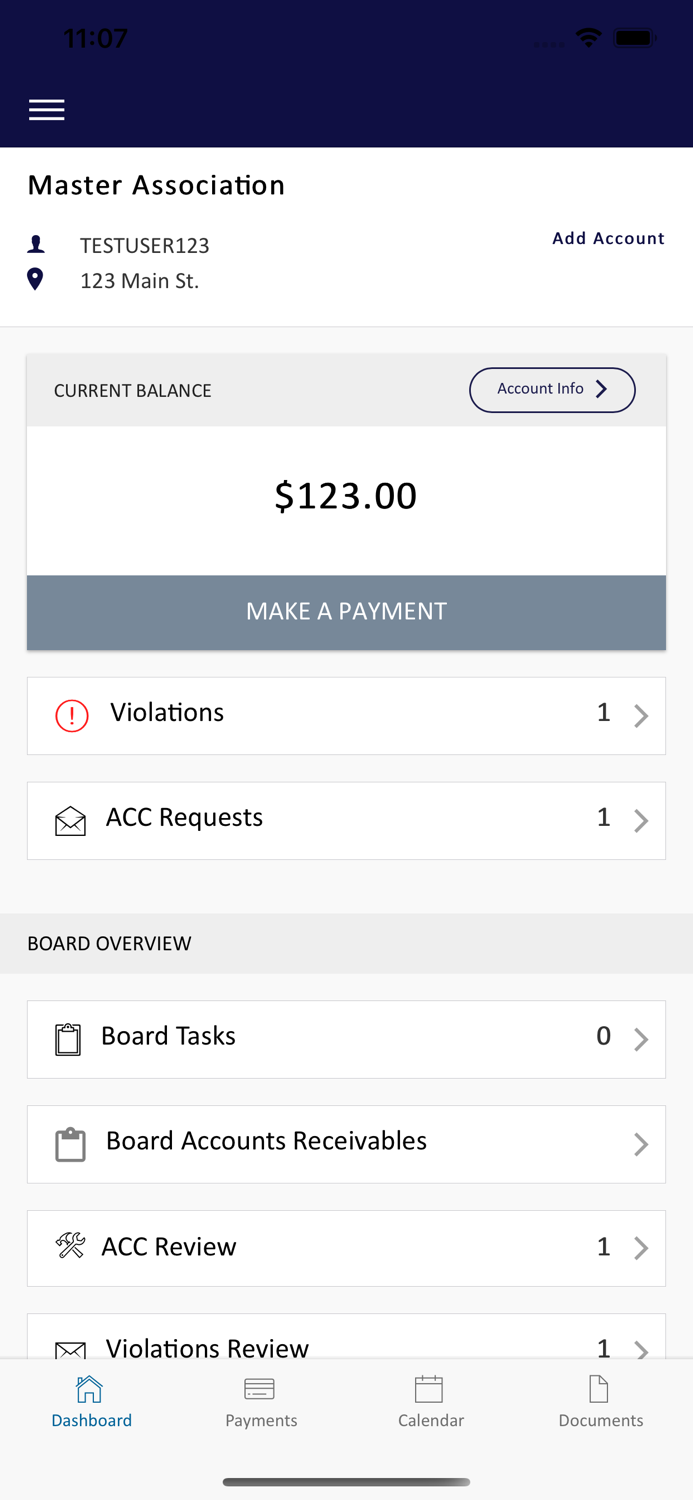Open Board Accounts Receivables chevron

[x=641, y=1144]
